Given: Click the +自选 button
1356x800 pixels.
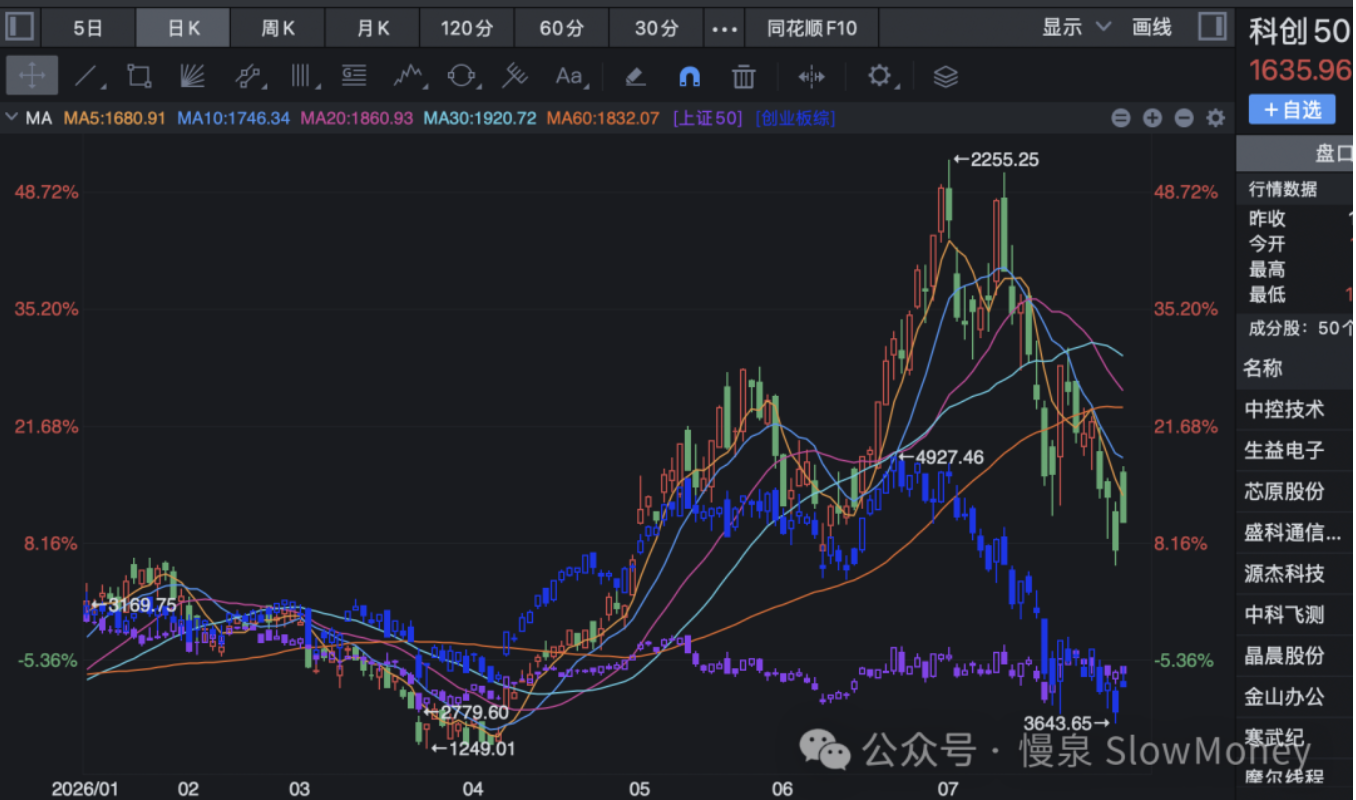Looking at the screenshot, I should (1292, 109).
